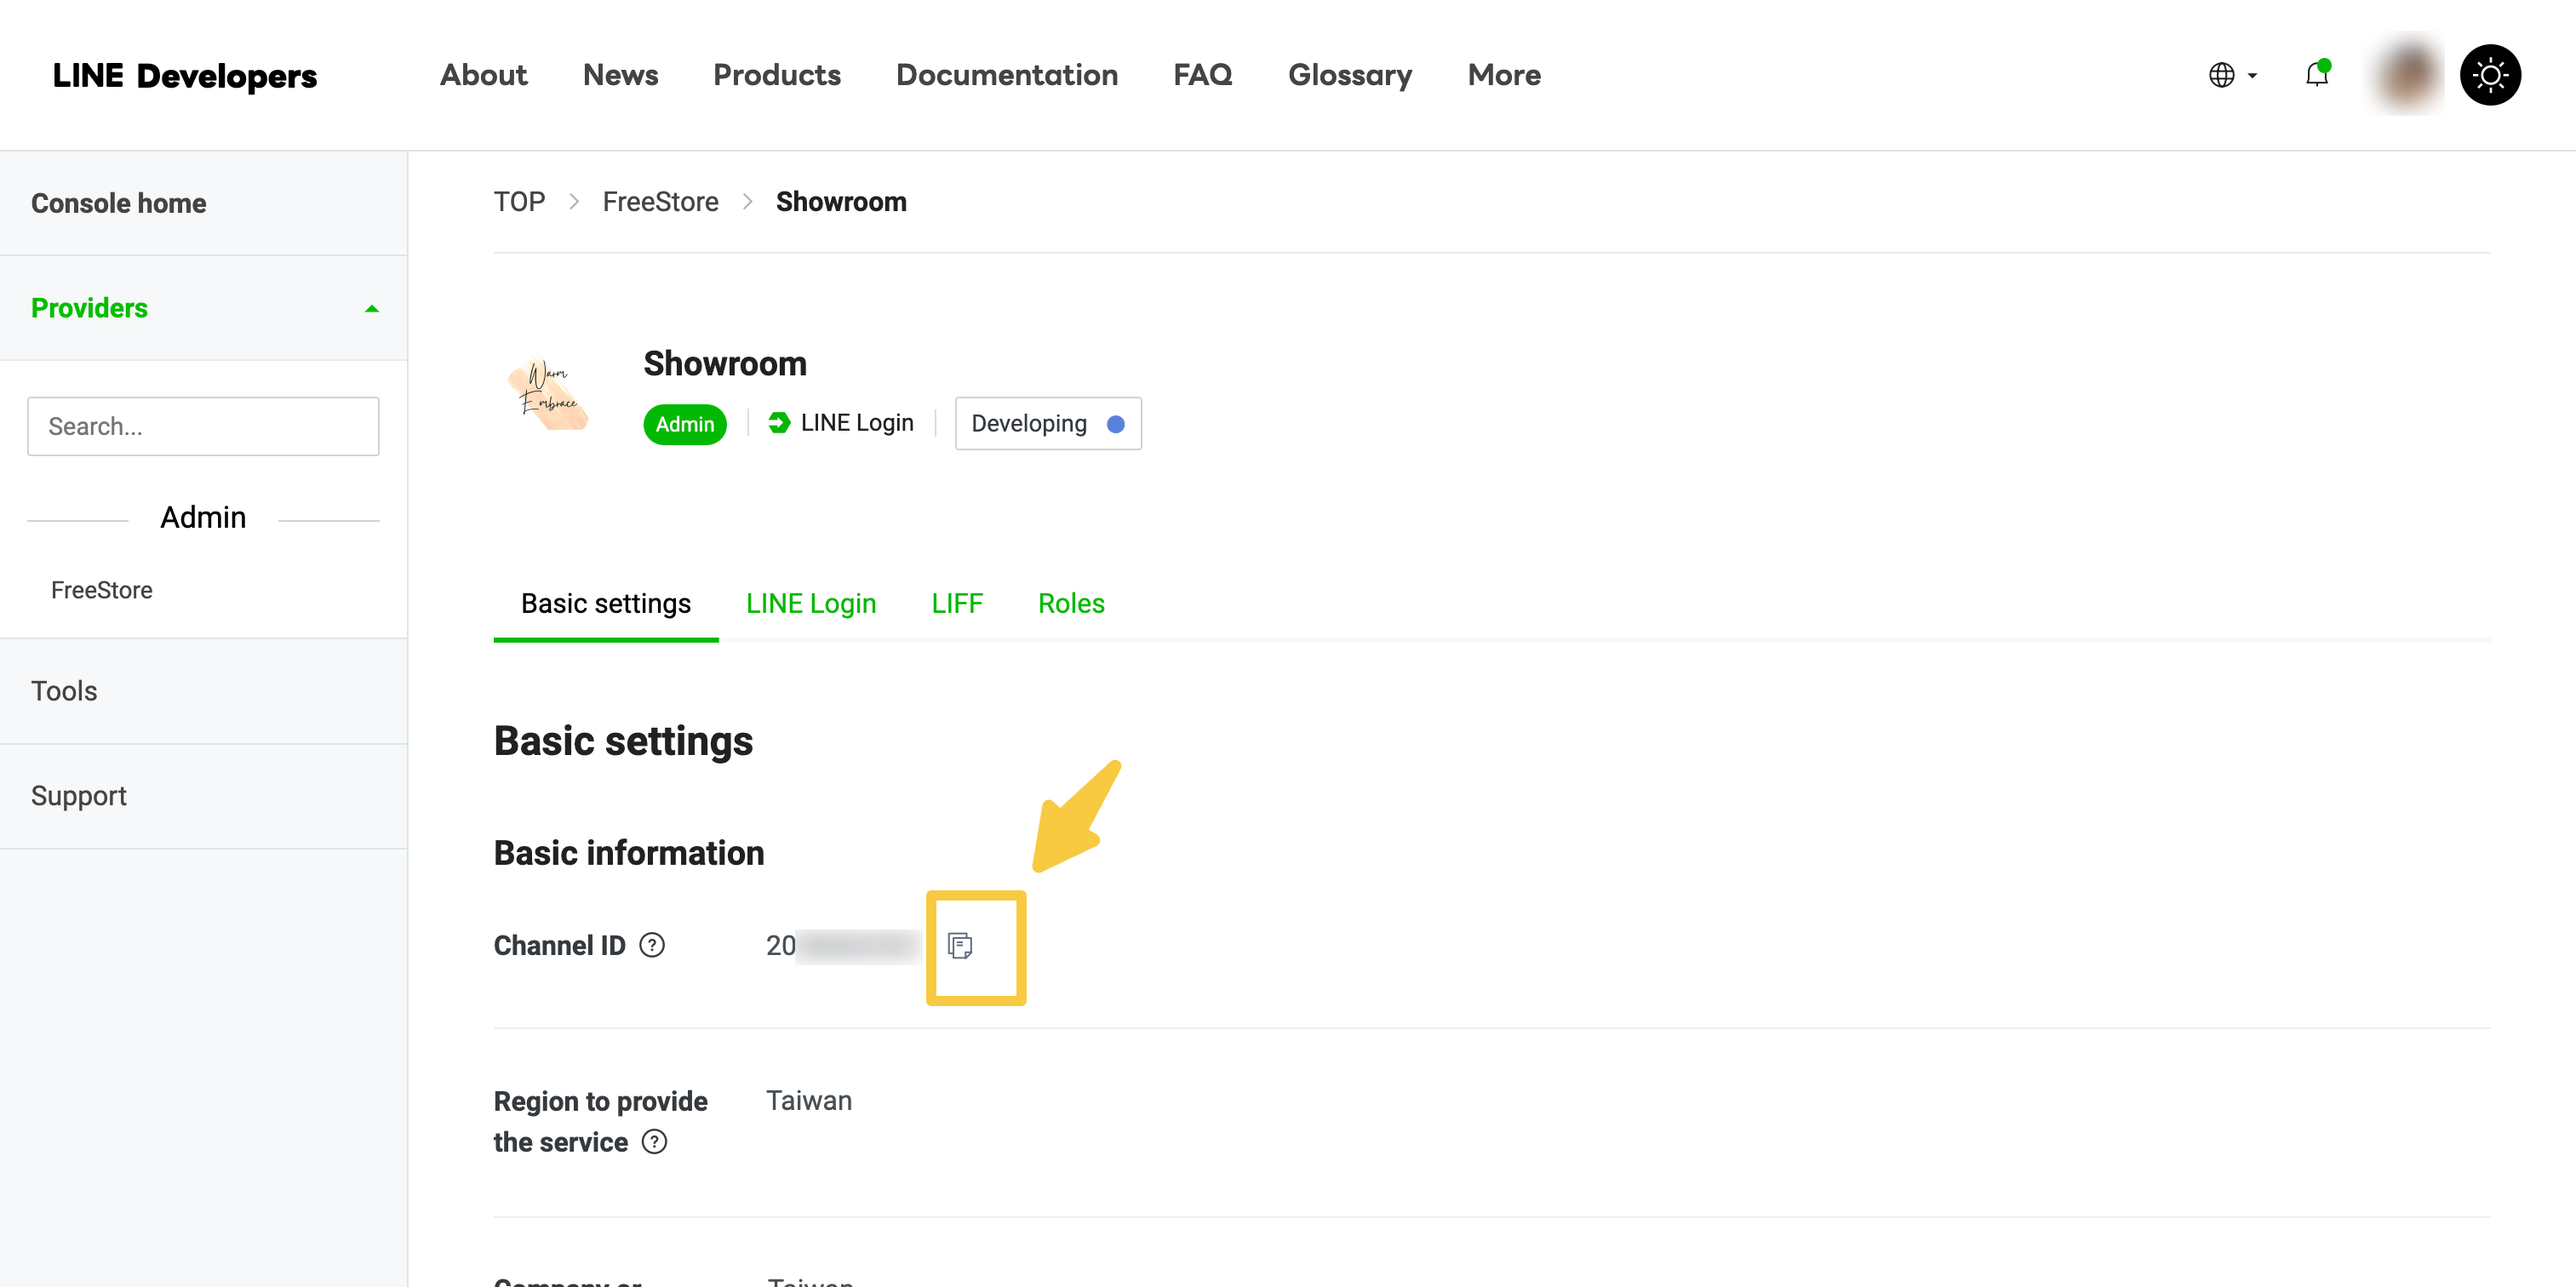Open Documentation in top navigation
The image size is (2576, 1287).
(1006, 75)
